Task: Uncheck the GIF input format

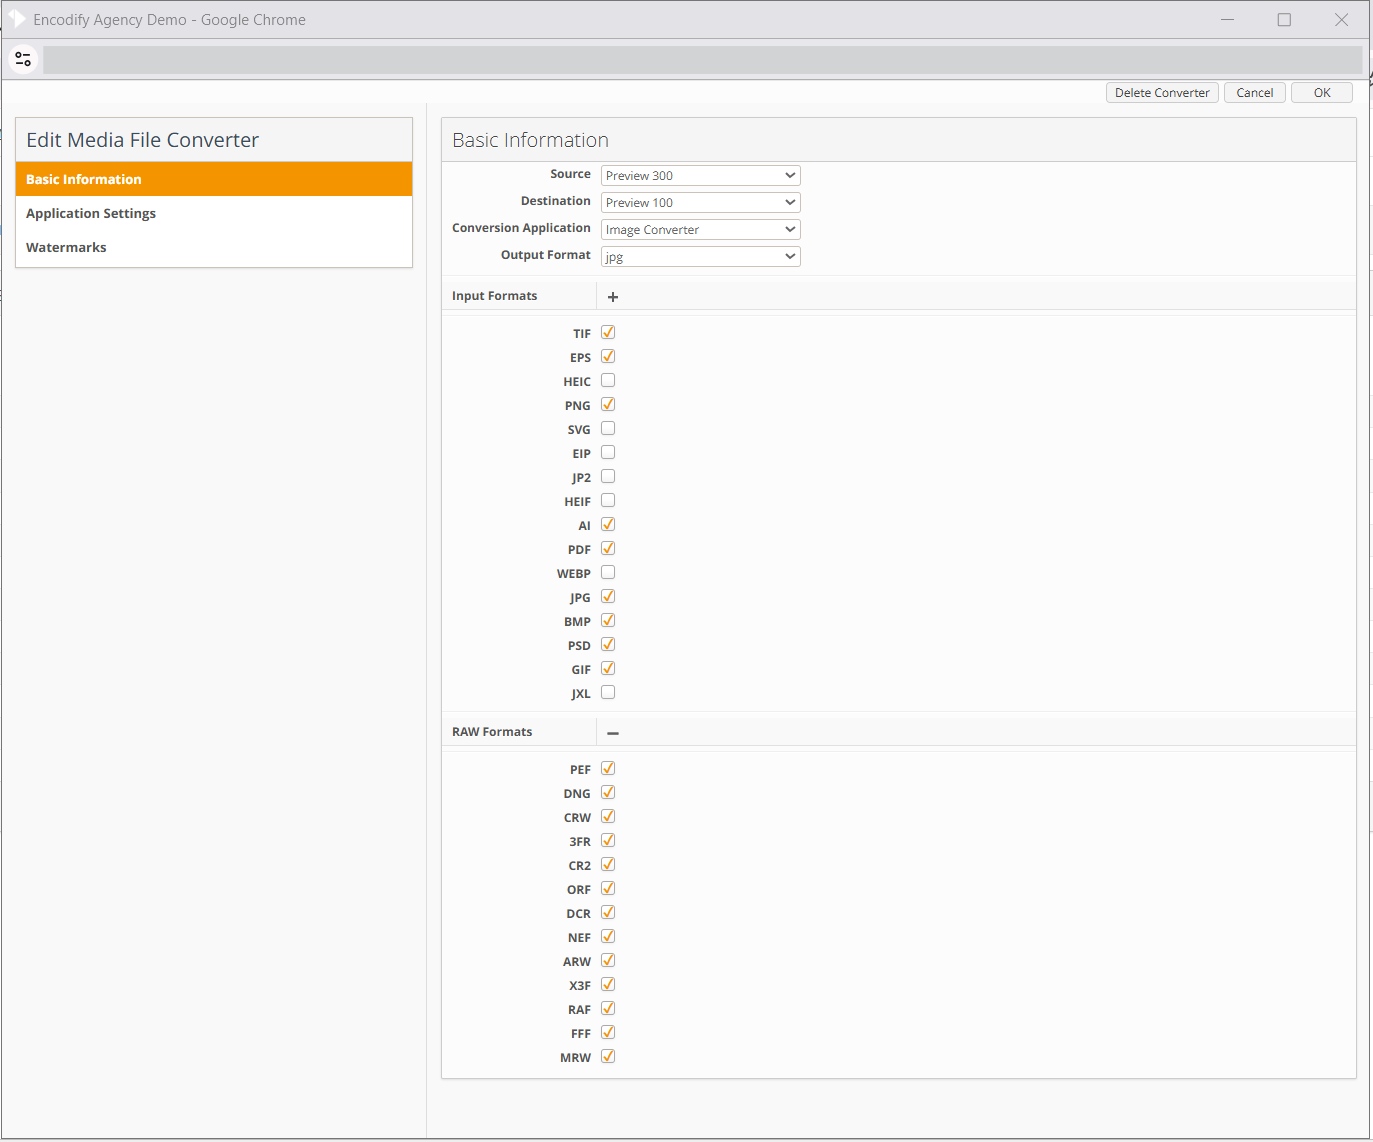Action: pos(608,668)
